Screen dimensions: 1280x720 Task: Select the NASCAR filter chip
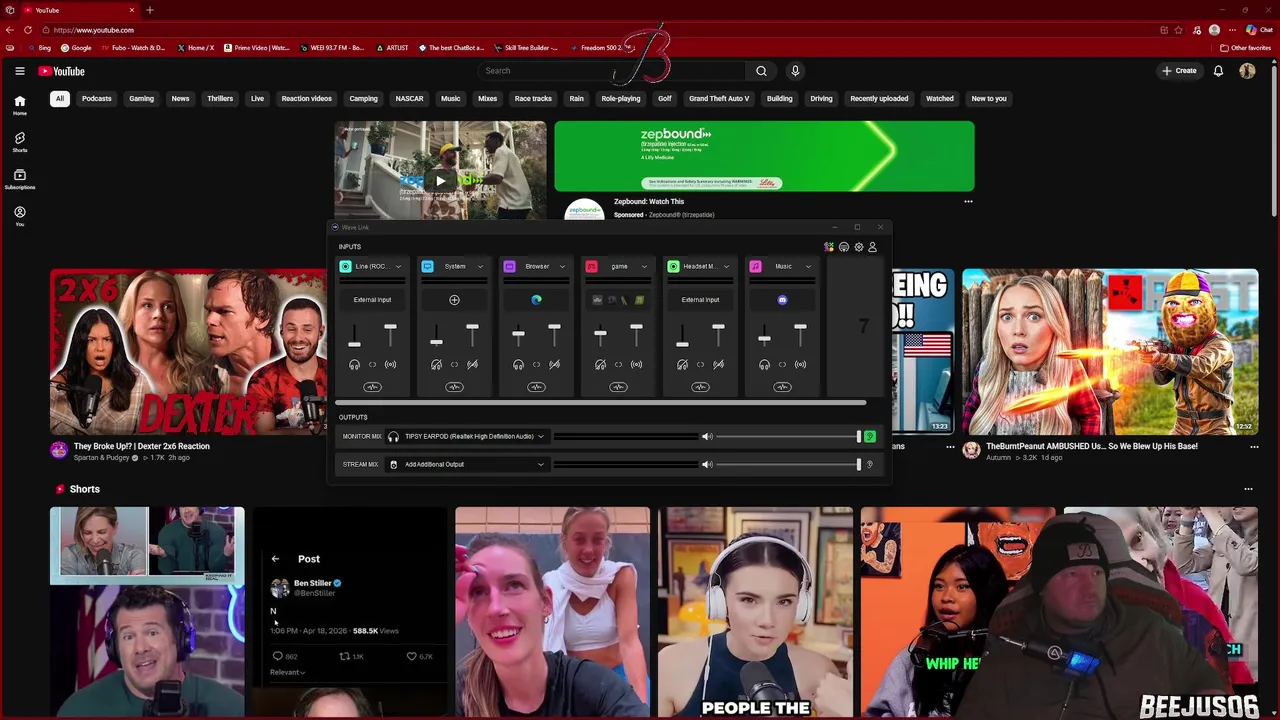click(409, 99)
